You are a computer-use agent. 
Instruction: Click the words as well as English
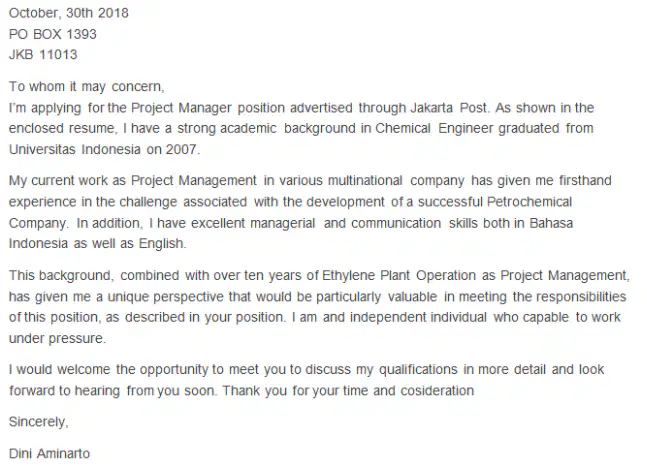130,243
